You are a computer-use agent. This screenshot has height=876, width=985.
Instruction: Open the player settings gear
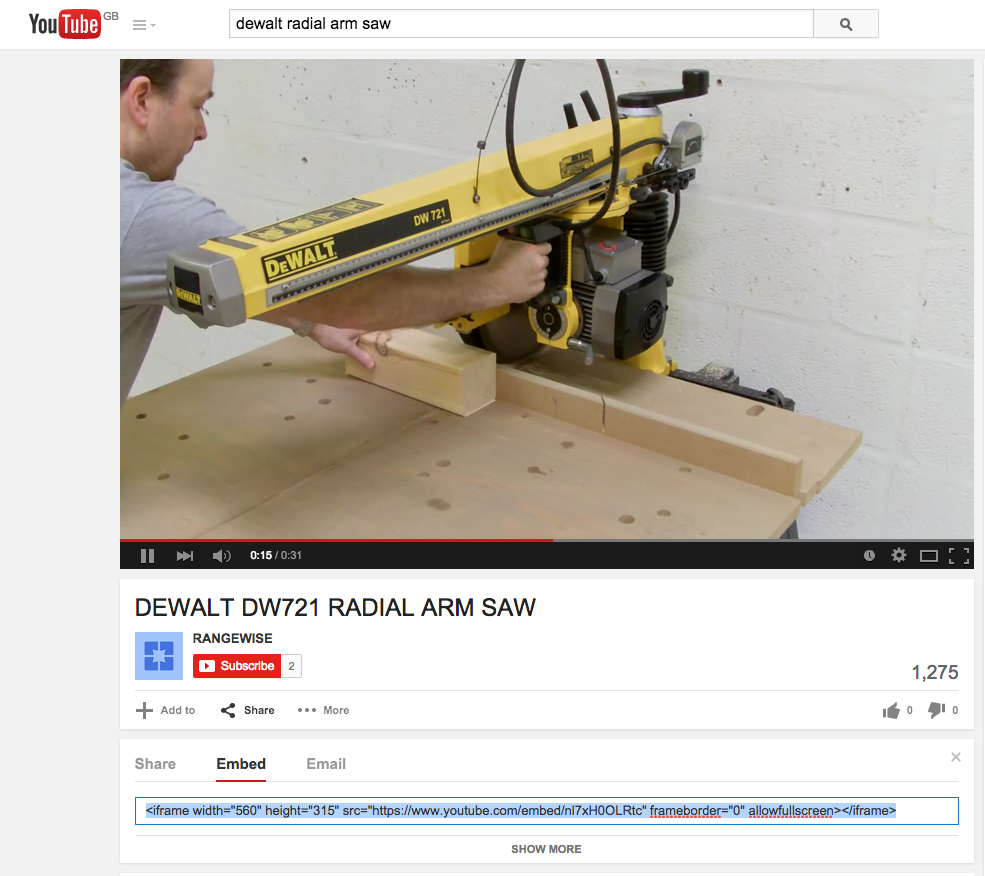click(x=899, y=556)
